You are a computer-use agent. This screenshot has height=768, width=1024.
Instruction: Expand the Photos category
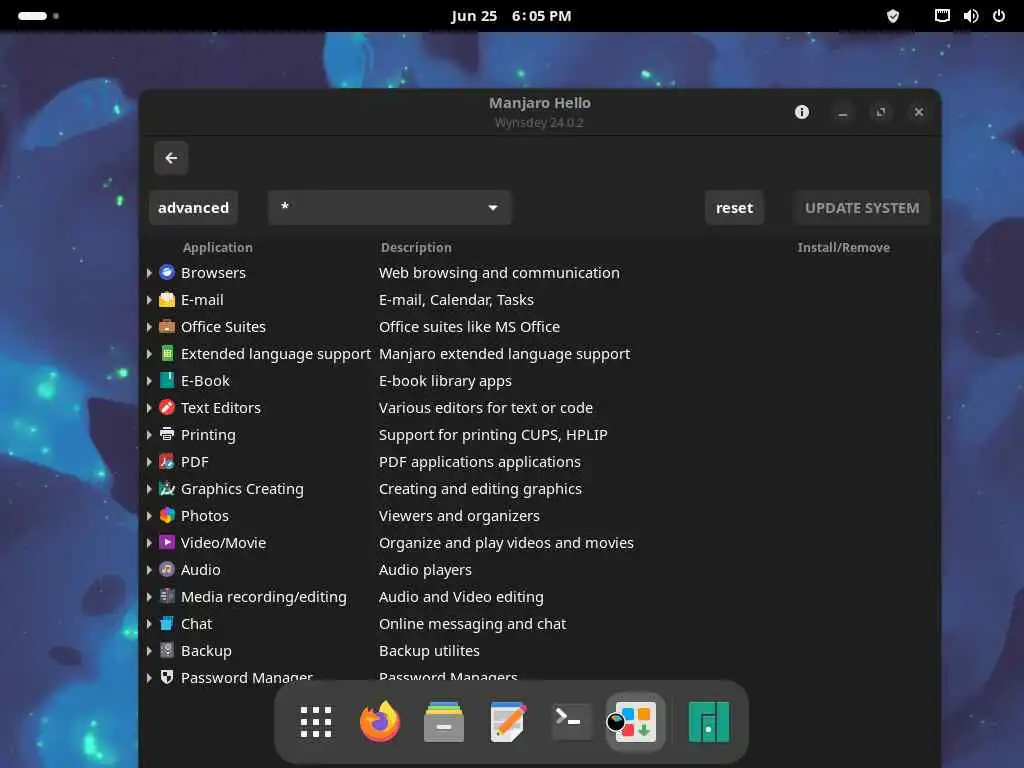coord(149,516)
